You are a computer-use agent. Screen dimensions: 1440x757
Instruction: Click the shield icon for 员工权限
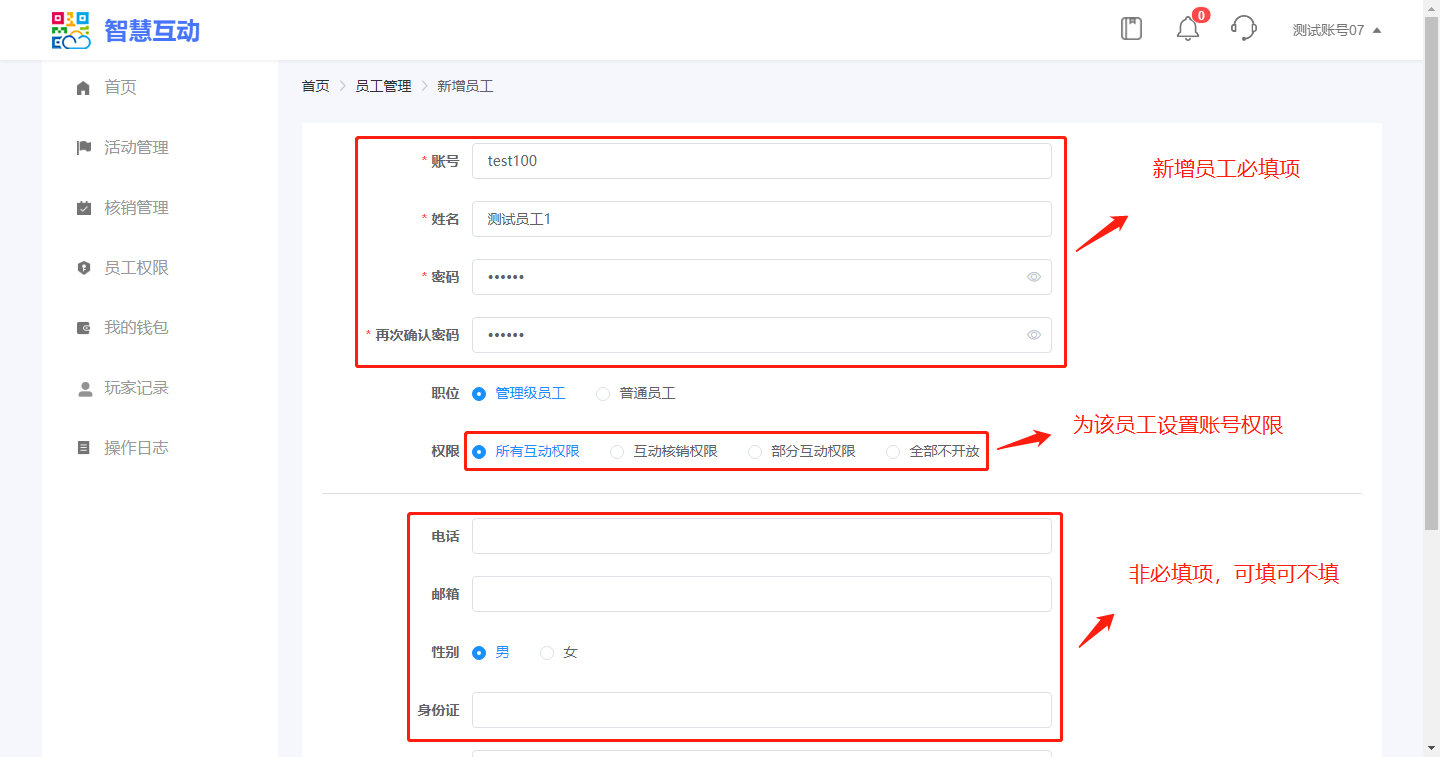(x=84, y=268)
